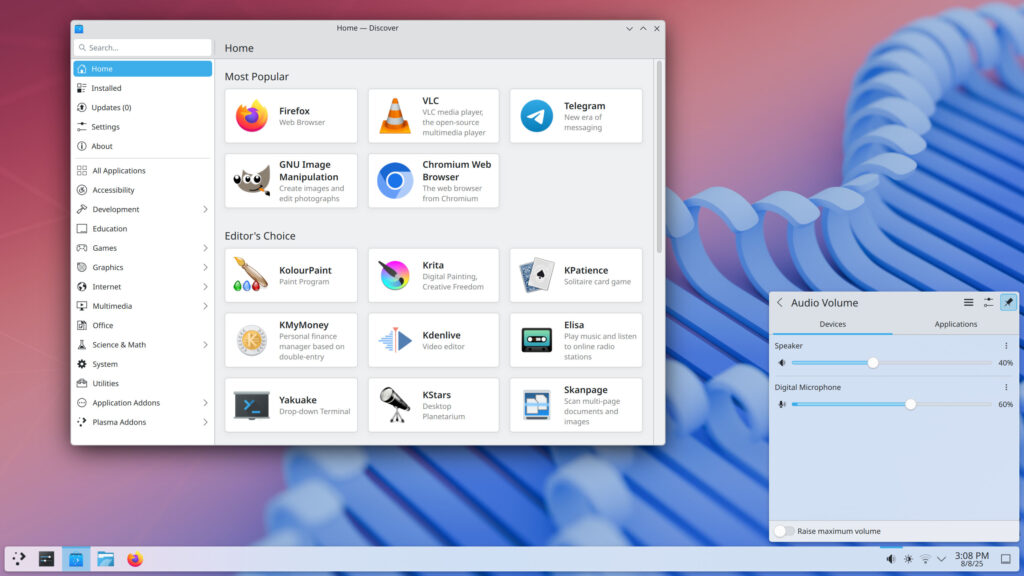Open Firefox from the Most Popular section
The height and width of the screenshot is (576, 1024).
pyautogui.click(x=291, y=116)
